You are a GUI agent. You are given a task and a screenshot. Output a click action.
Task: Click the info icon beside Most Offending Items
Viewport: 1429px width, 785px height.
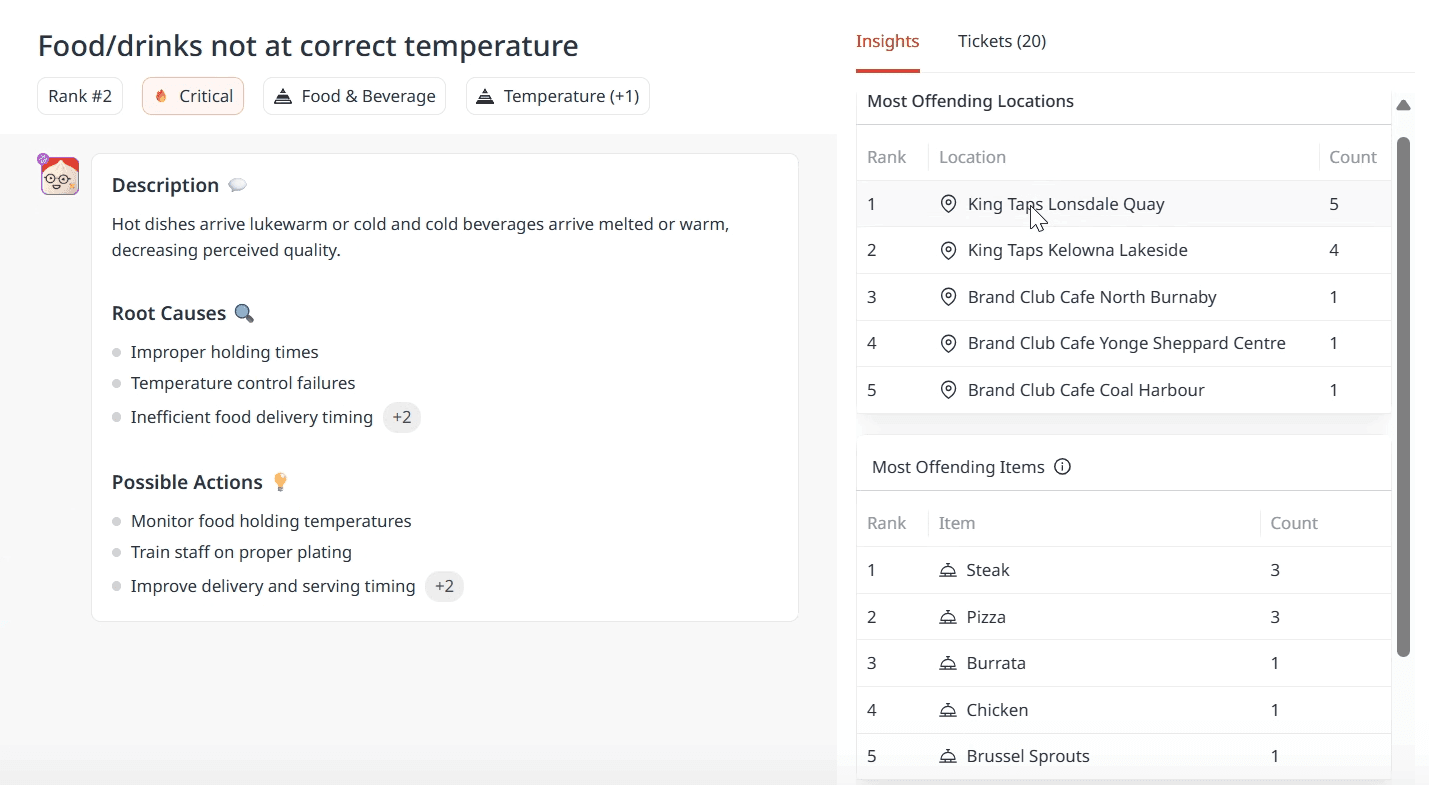[x=1063, y=467]
